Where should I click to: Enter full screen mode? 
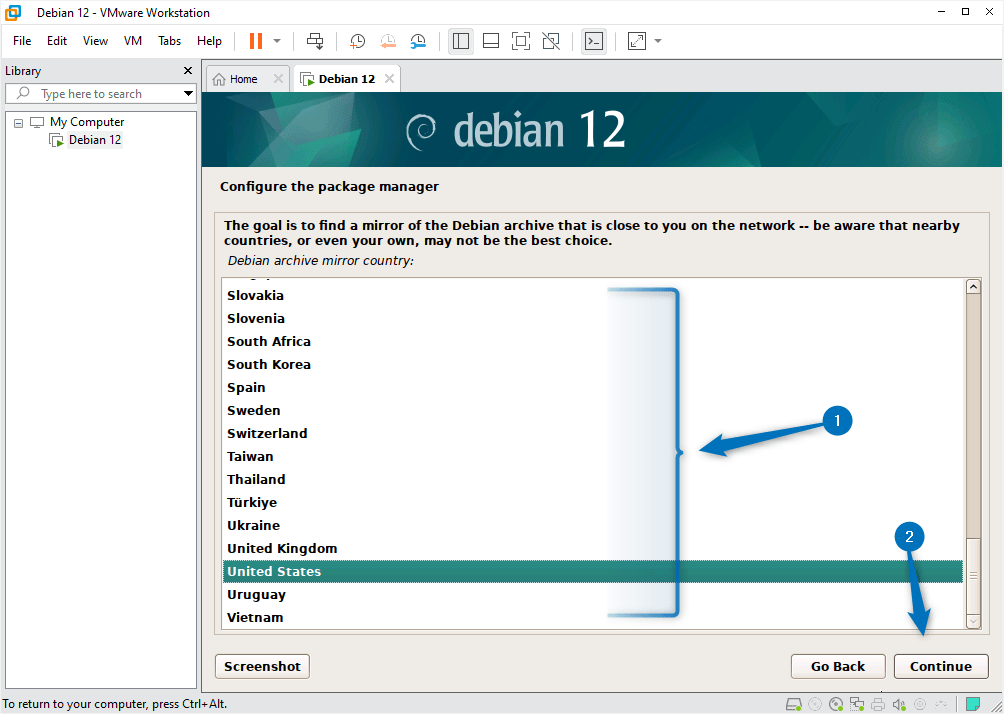point(520,41)
